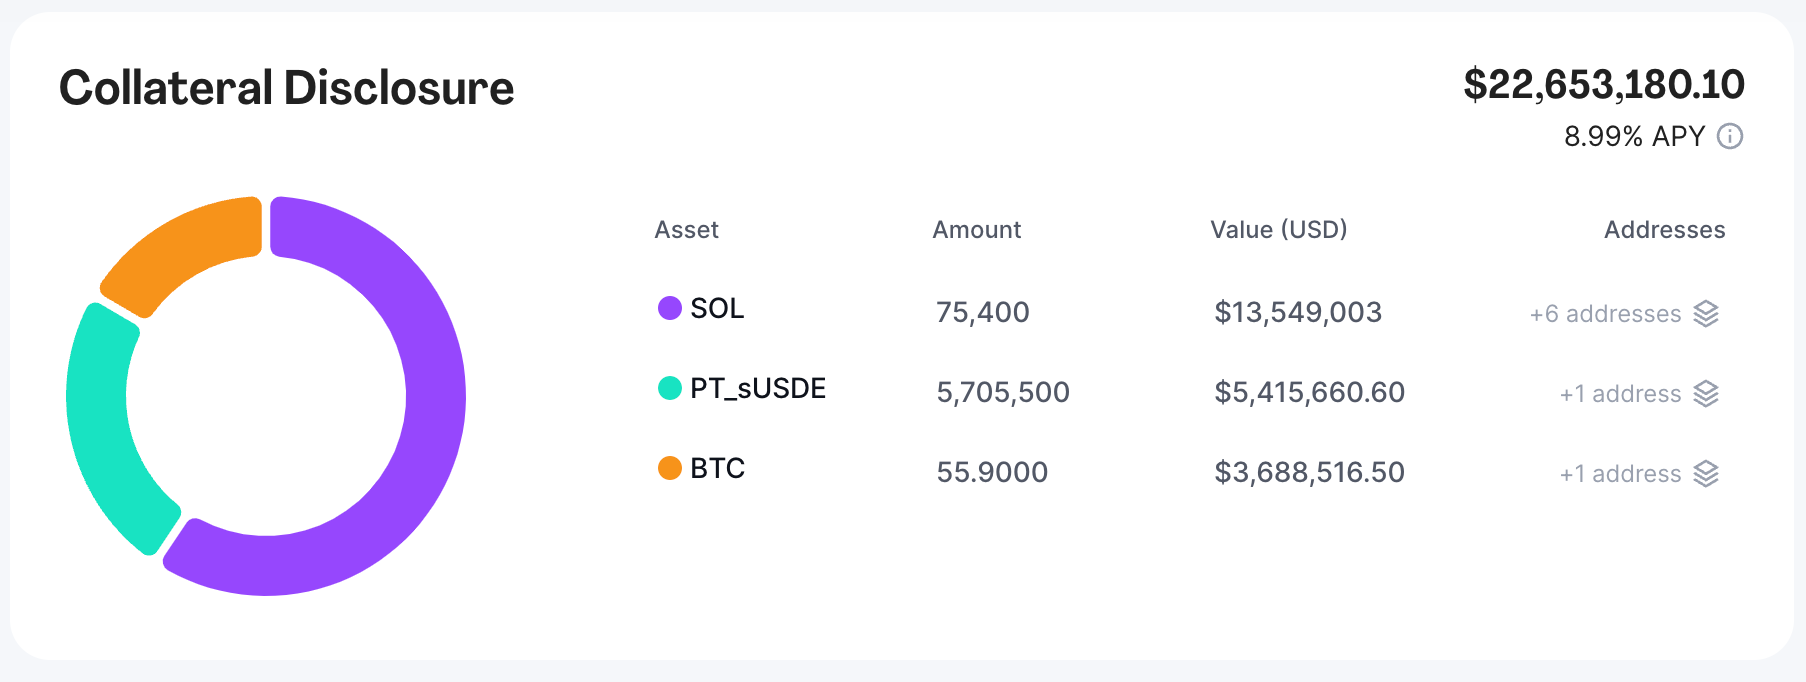Click the Value (USD) column header
This screenshot has height=682, width=1806.
coord(1278,230)
